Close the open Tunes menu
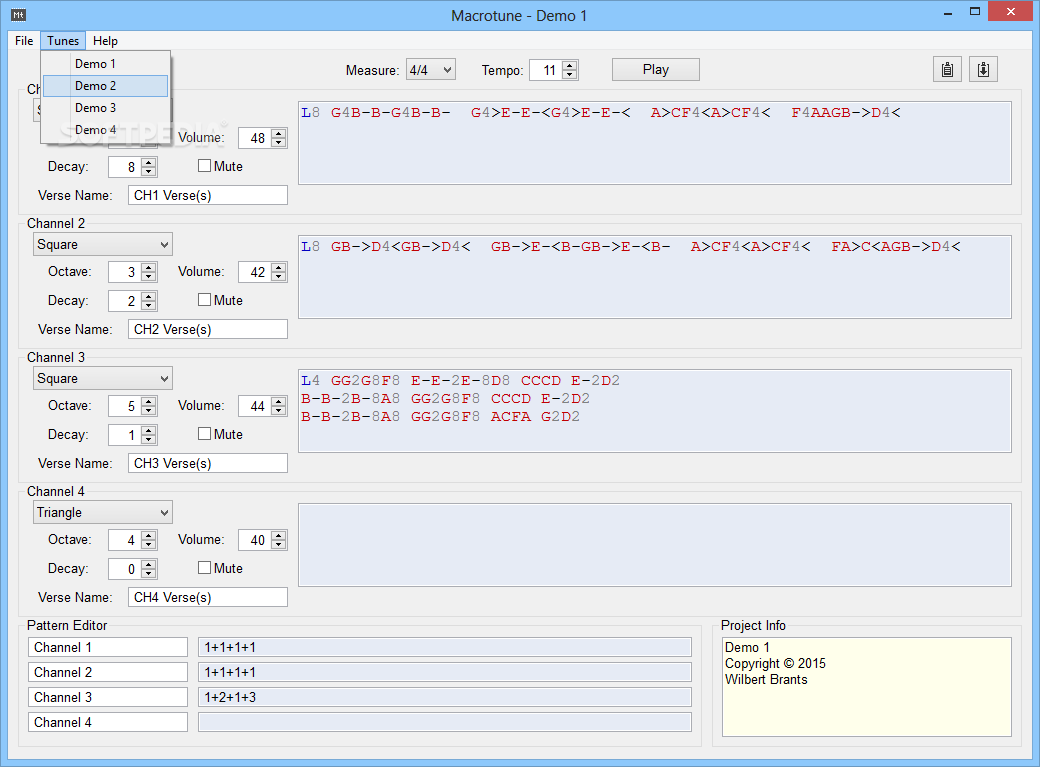The height and width of the screenshot is (767, 1040). [x=63, y=40]
